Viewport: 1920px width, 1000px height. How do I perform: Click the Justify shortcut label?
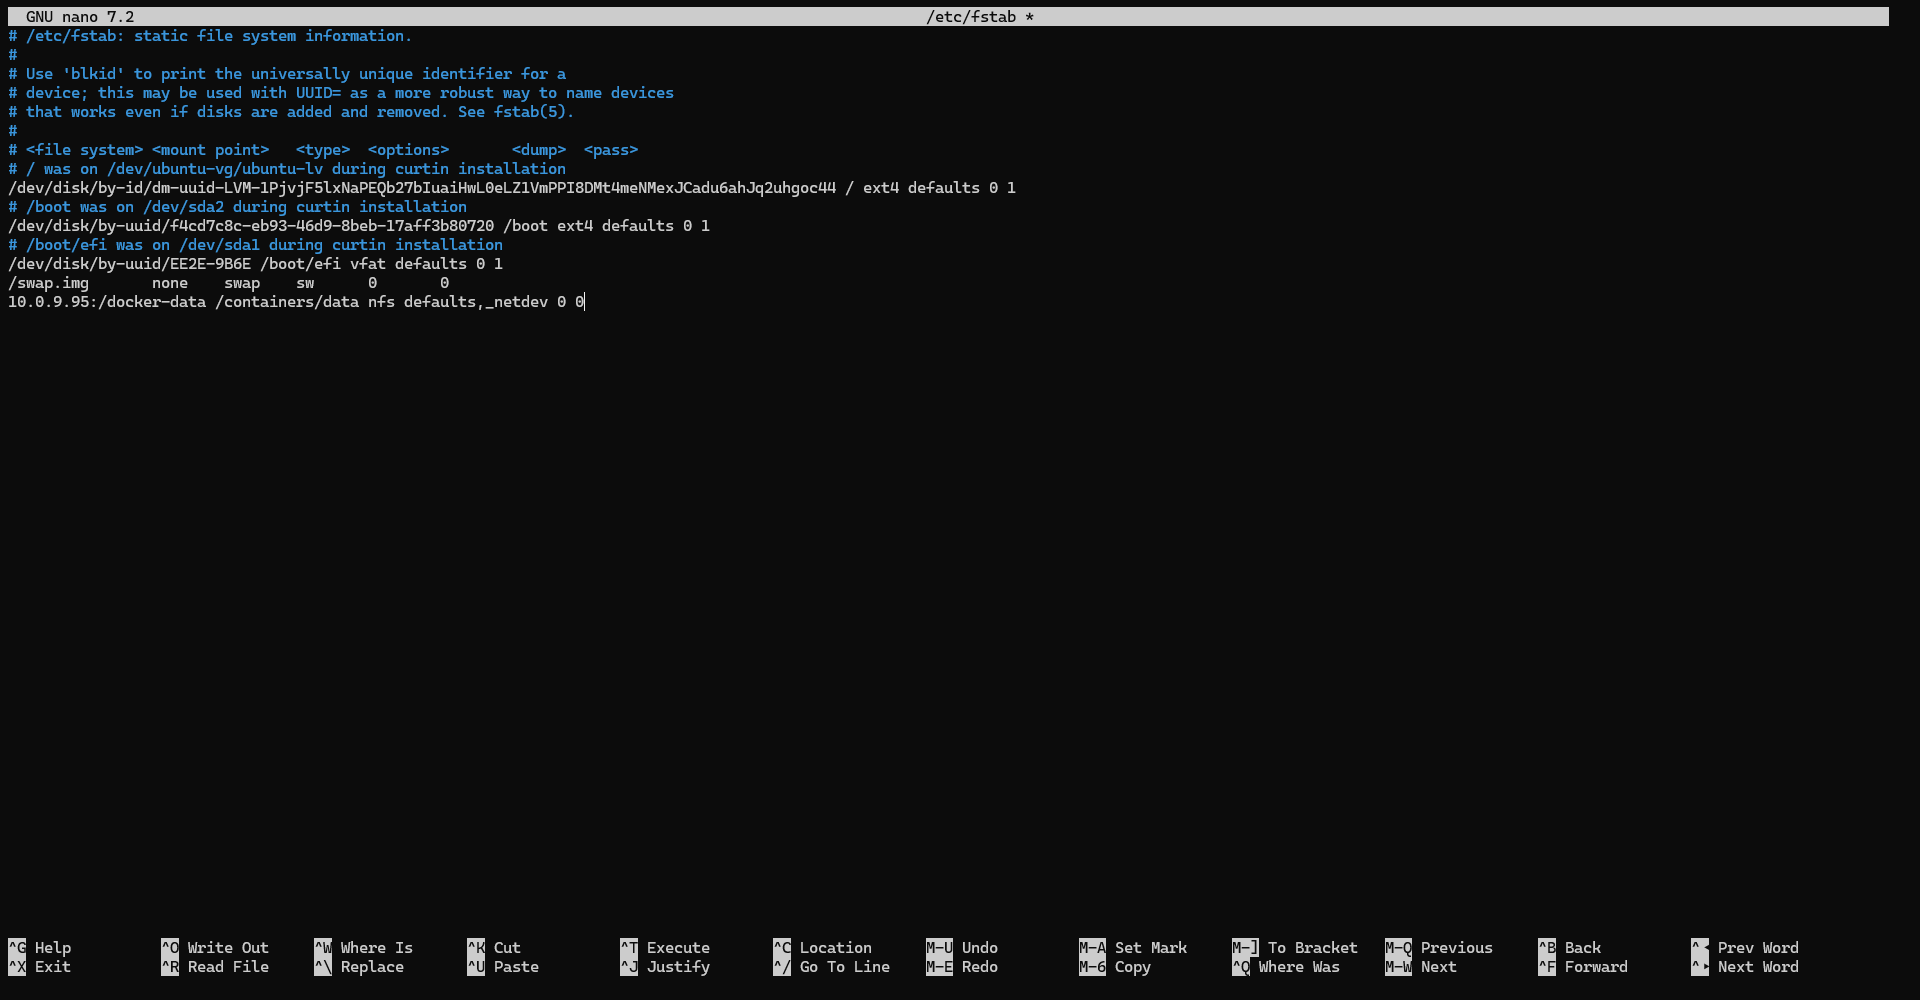pos(677,967)
